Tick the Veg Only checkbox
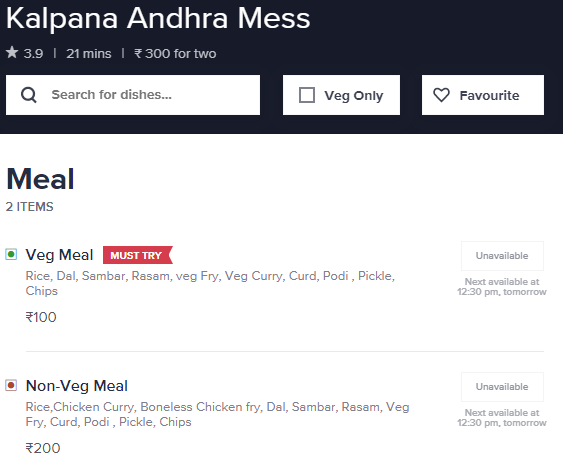 point(307,95)
